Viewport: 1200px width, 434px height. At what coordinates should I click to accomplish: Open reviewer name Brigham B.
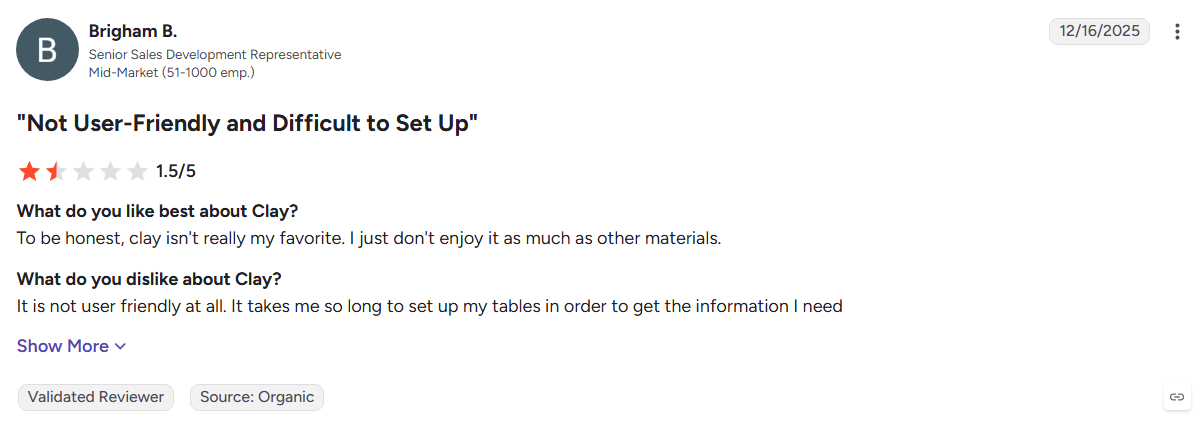coord(133,31)
